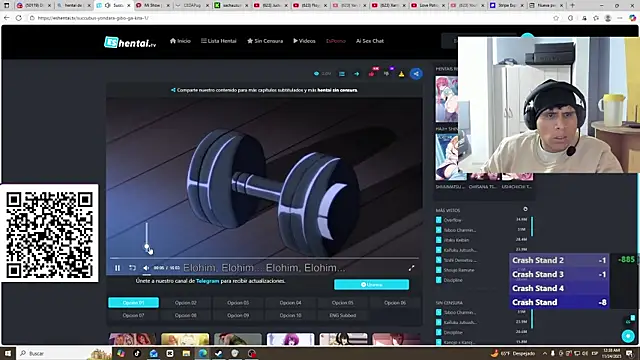Reload the page with the browser refresh icon

(19, 18)
